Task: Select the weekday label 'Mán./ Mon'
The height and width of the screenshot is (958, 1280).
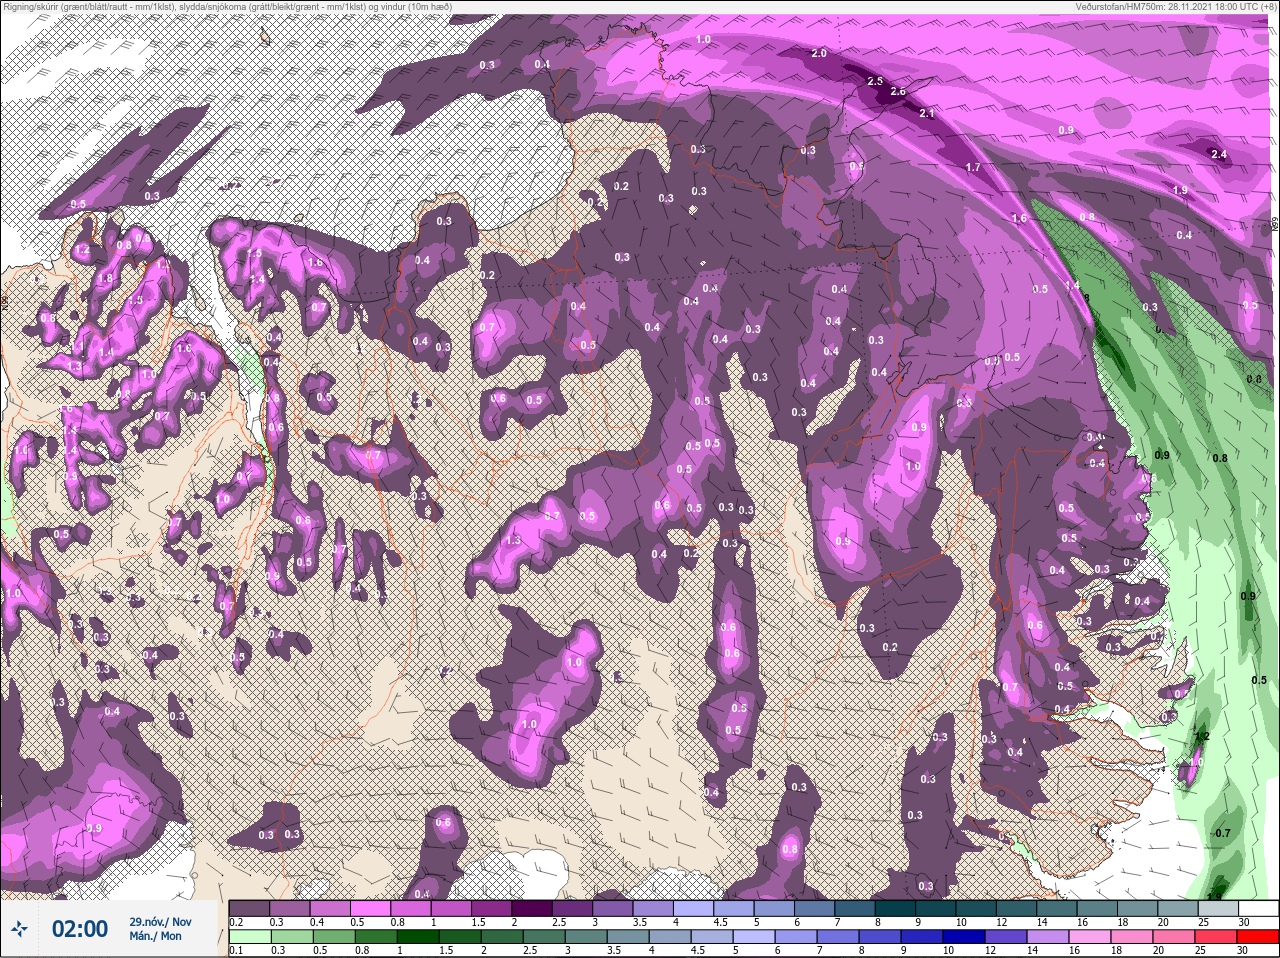Action: 155,936
